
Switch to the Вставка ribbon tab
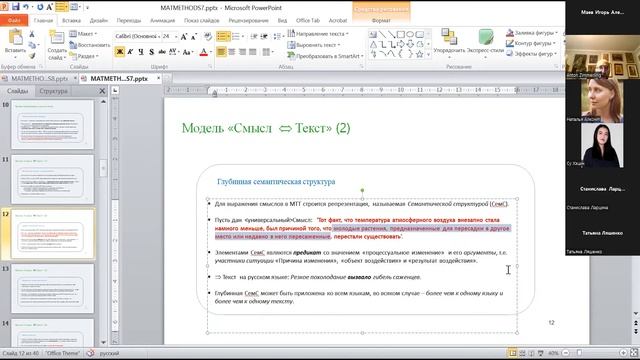(71, 20)
